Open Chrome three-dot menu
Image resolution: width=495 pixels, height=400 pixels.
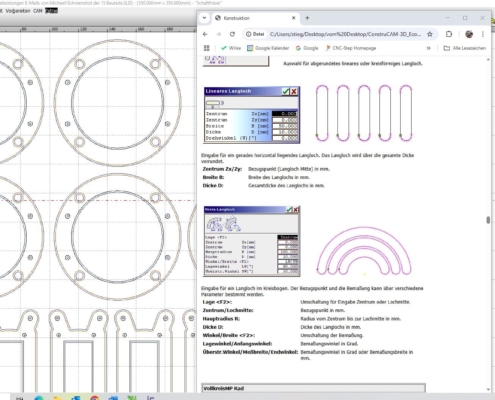click(x=483, y=34)
